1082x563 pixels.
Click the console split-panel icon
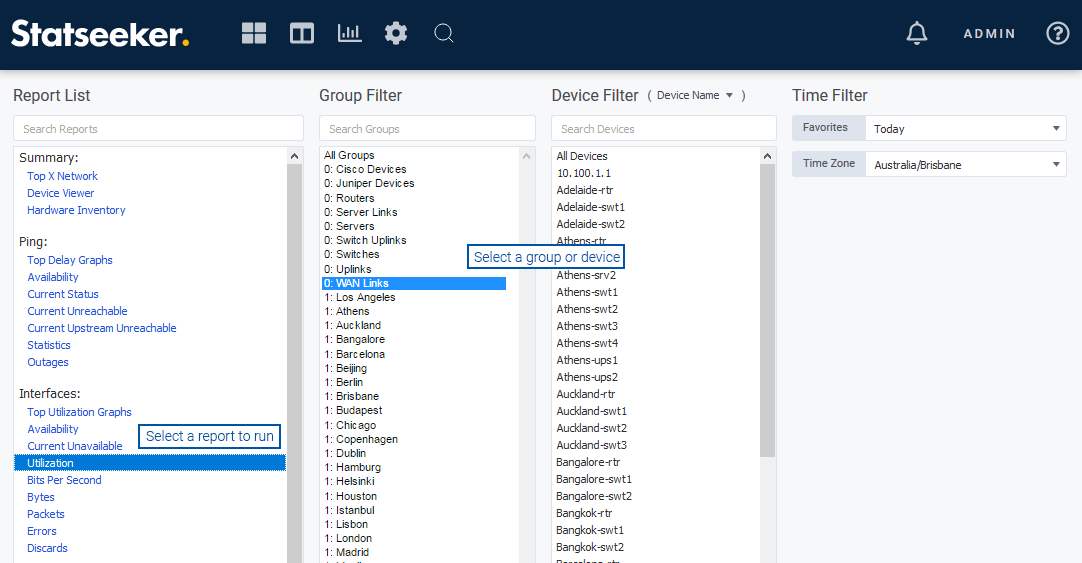coord(302,33)
